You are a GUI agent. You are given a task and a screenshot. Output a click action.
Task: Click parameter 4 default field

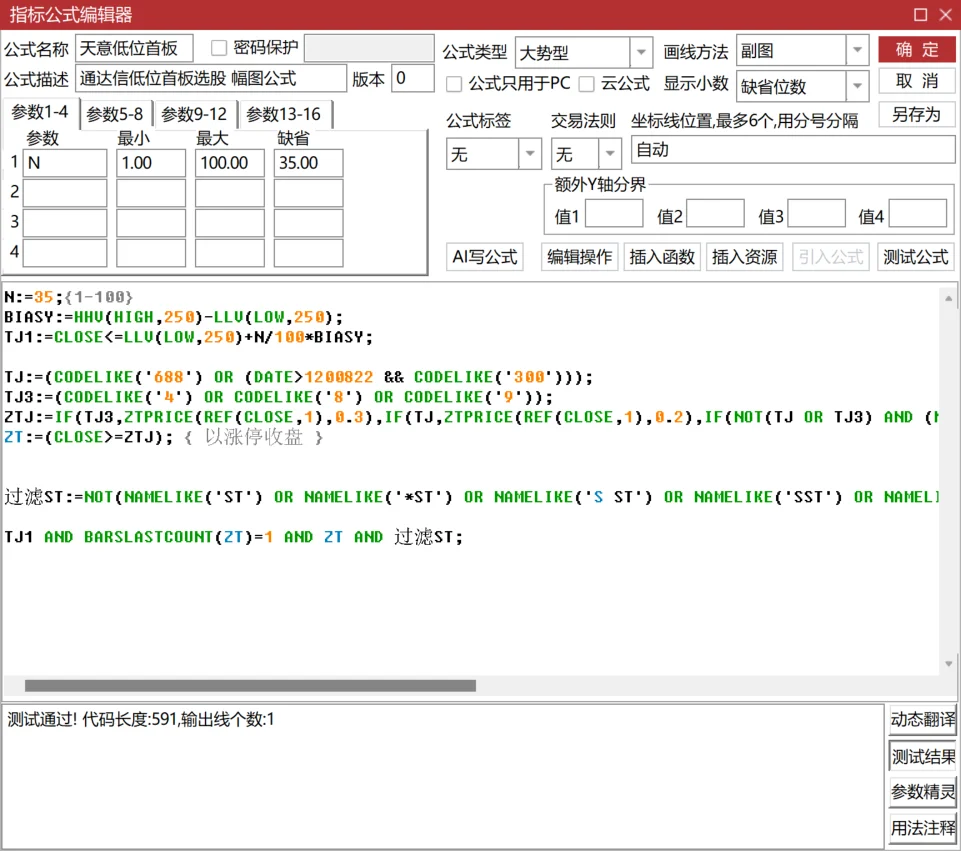pyautogui.click(x=308, y=252)
